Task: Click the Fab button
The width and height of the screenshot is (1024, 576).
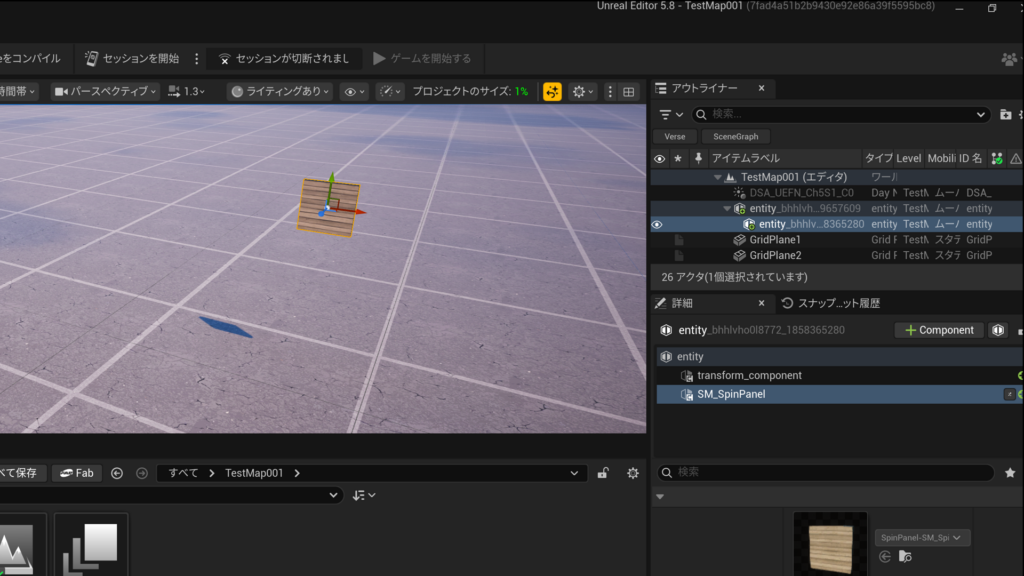Action: pyautogui.click(x=76, y=473)
